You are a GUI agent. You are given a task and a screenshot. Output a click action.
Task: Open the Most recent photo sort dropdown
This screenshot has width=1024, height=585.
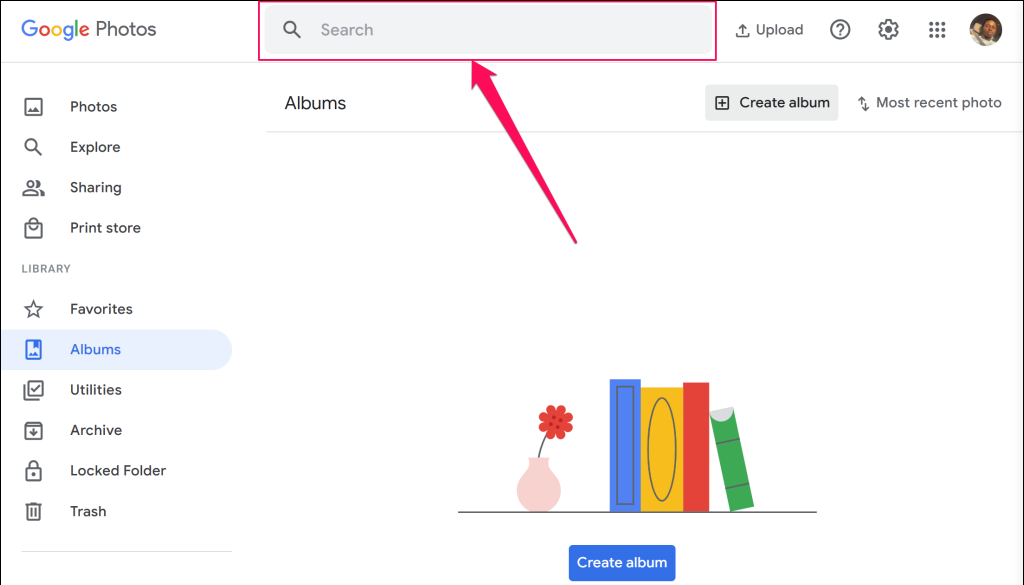pos(929,103)
